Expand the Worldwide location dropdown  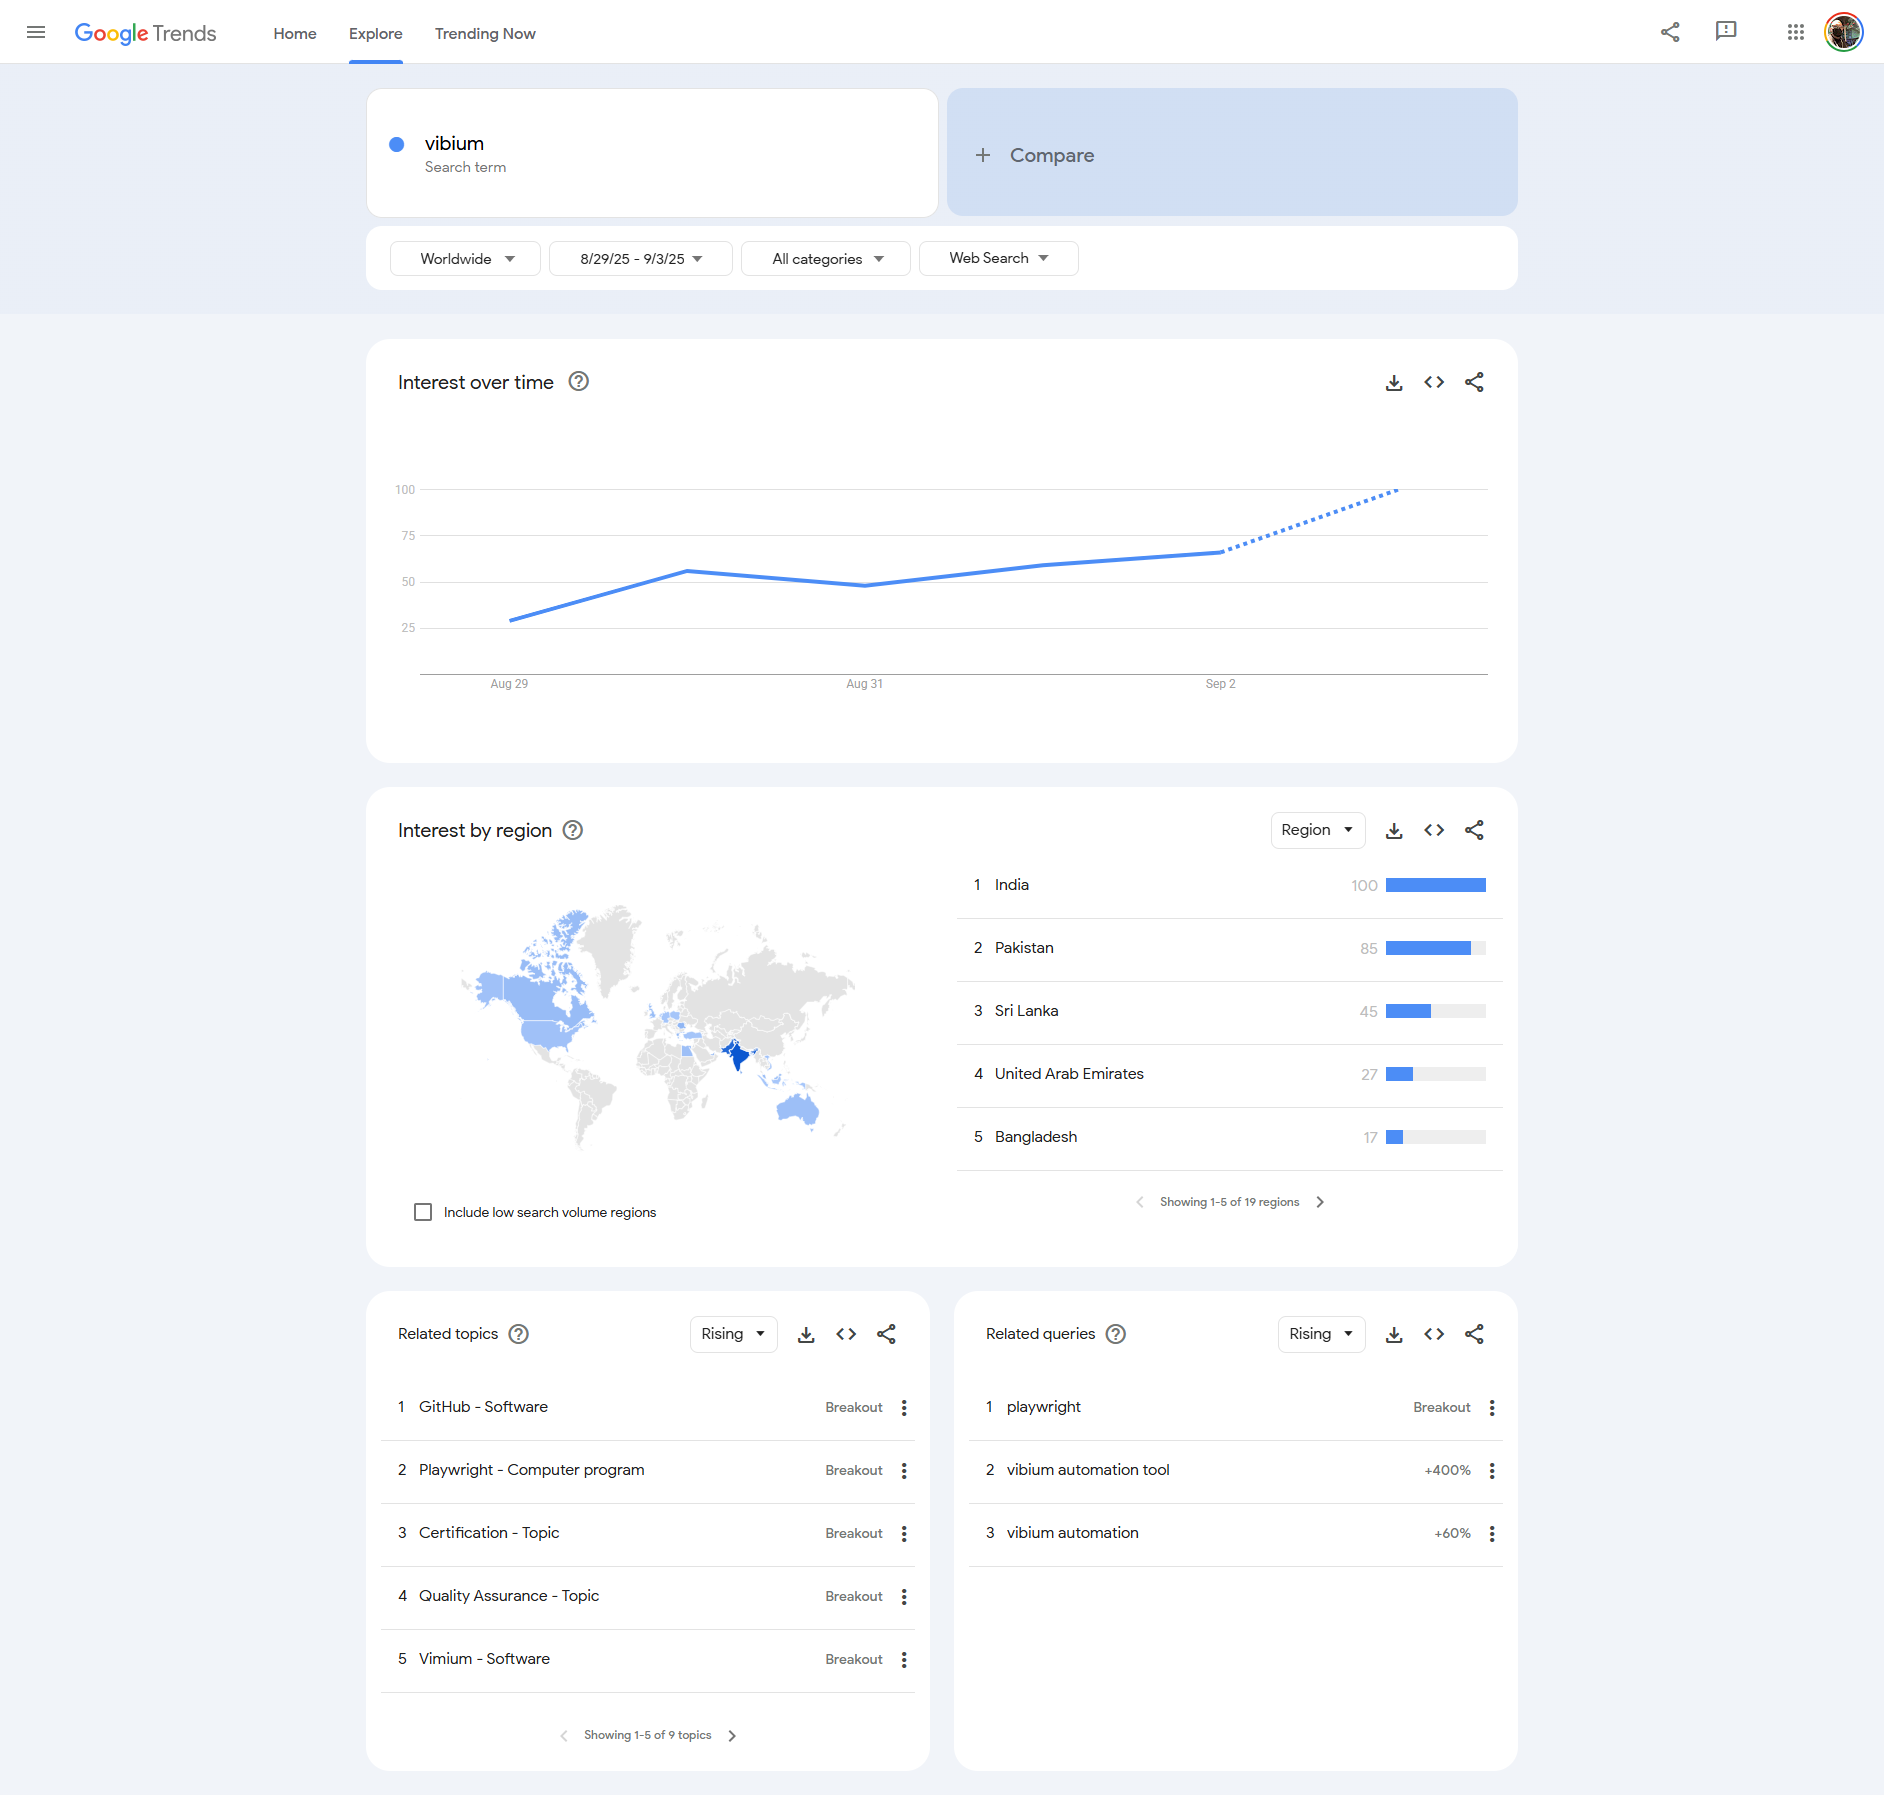(466, 259)
